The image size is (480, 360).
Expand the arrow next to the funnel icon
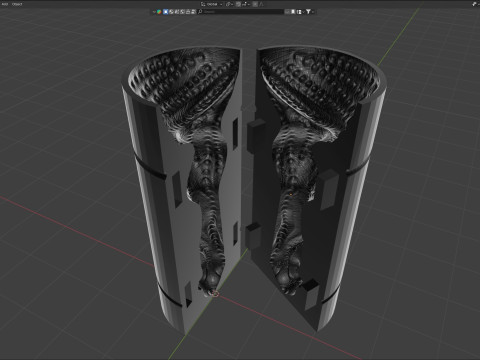313,12
